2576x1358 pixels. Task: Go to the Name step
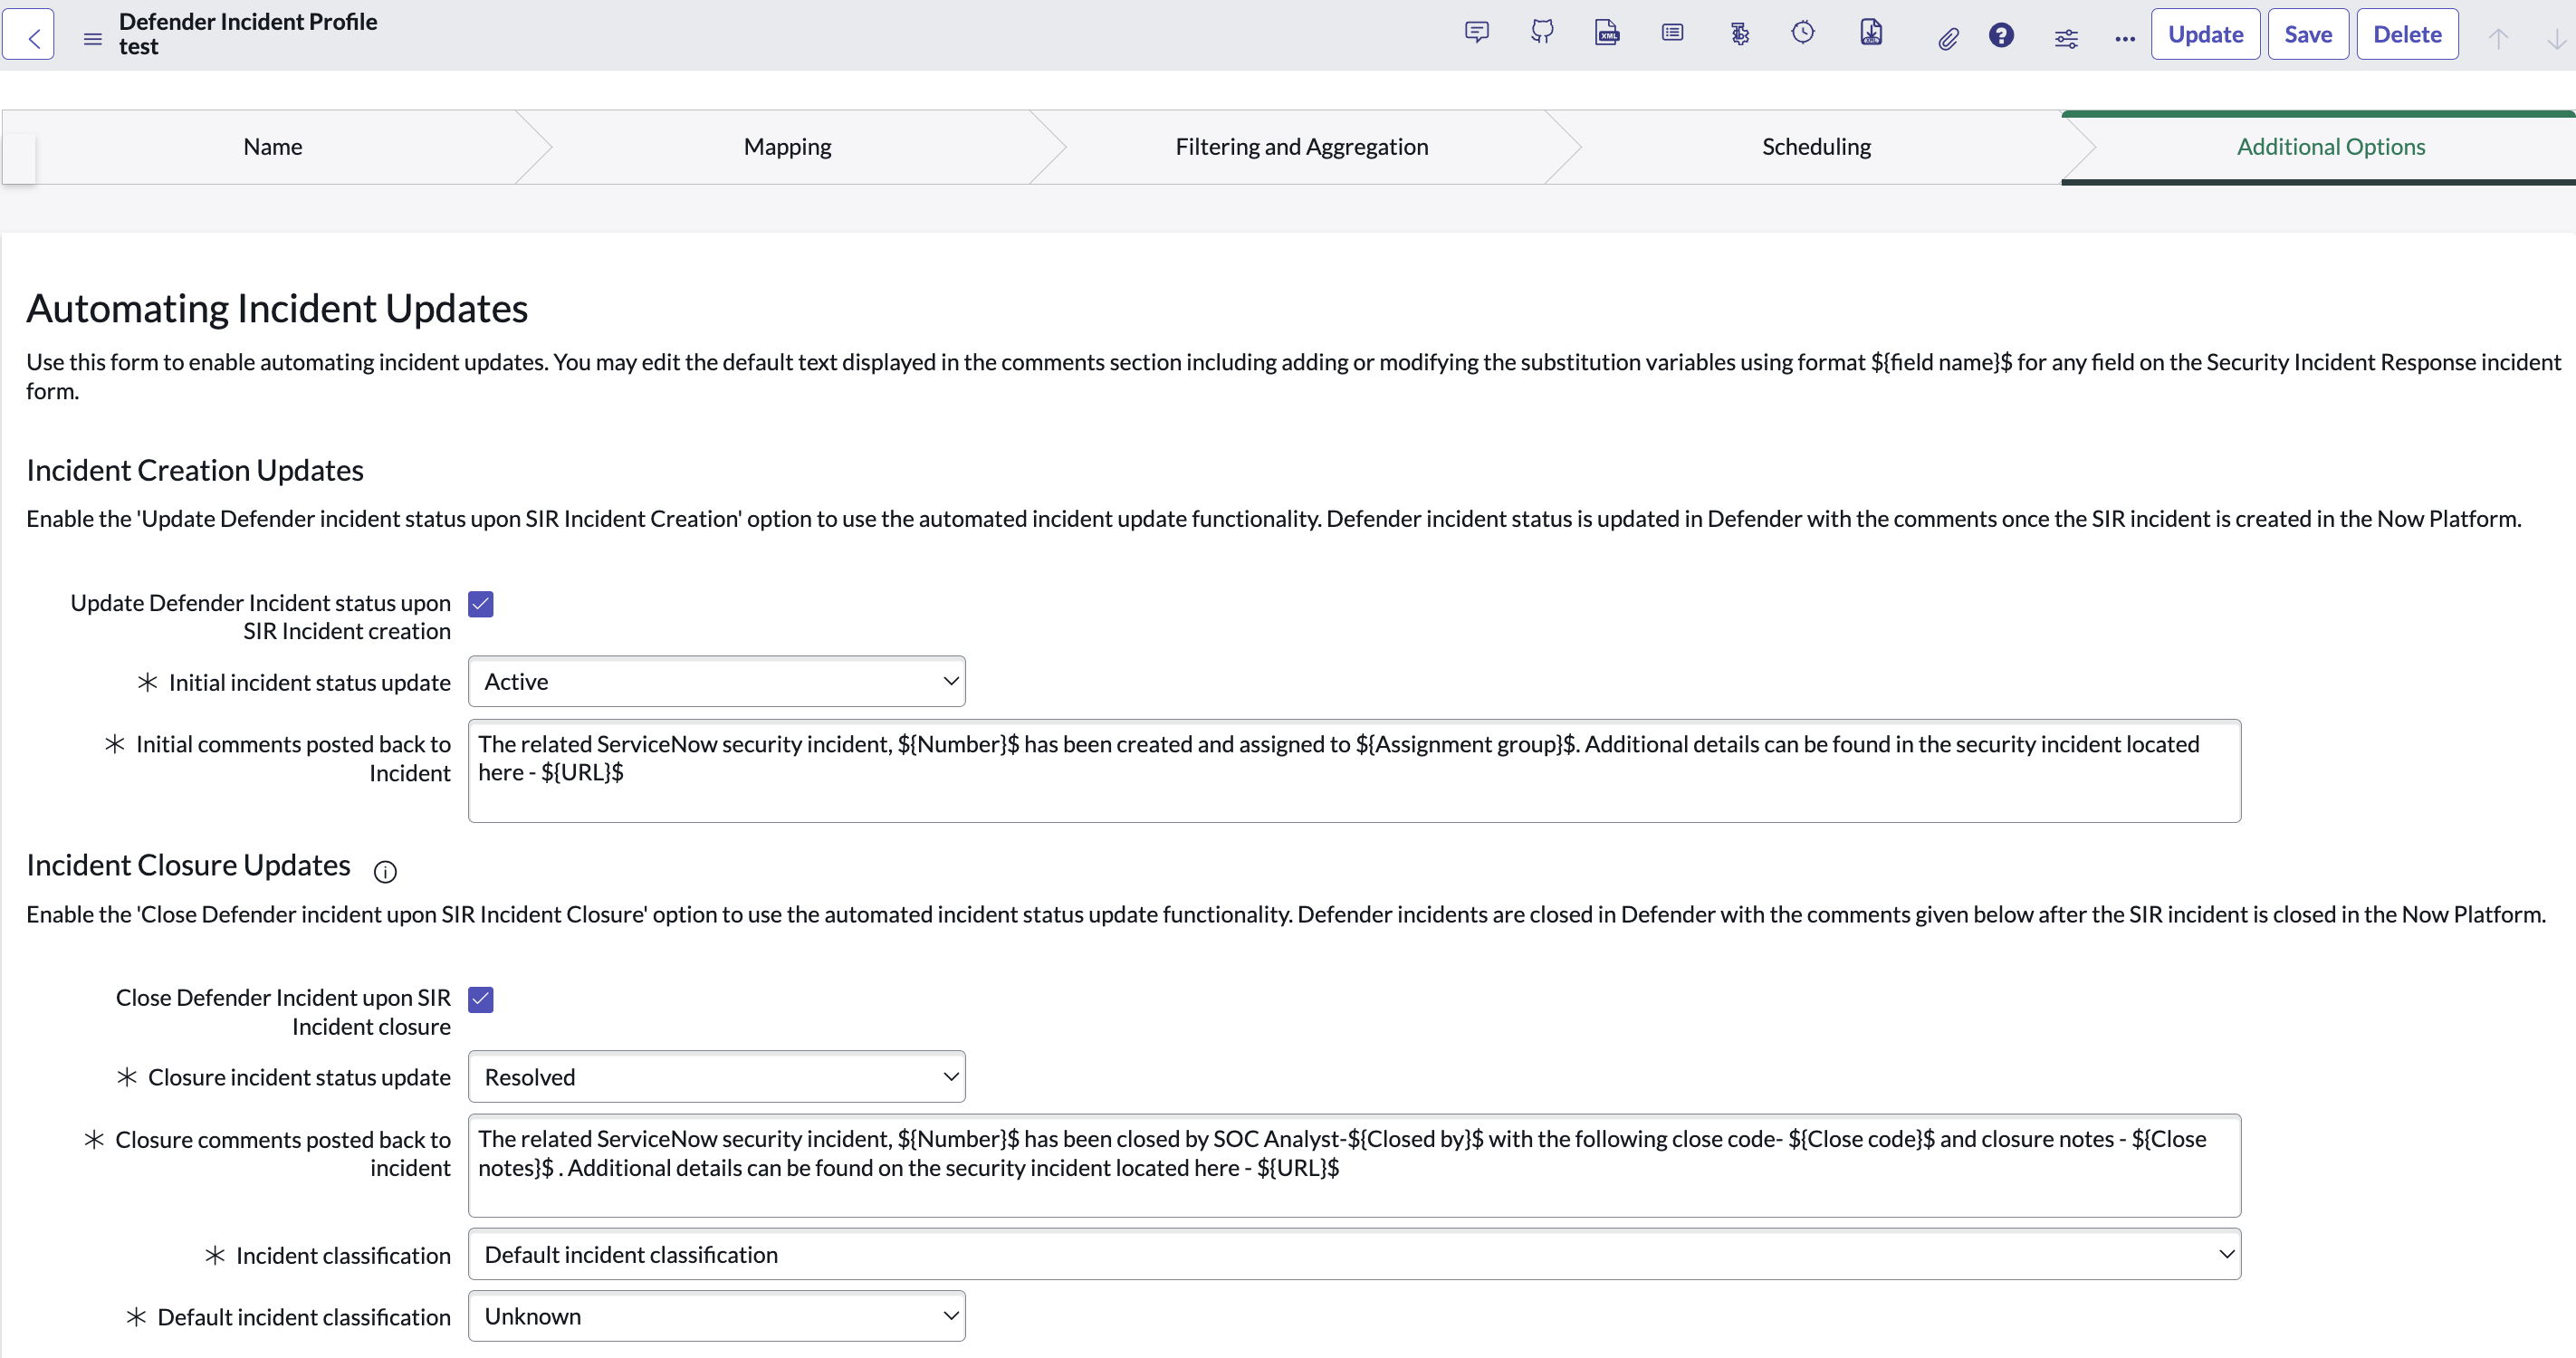coord(272,147)
